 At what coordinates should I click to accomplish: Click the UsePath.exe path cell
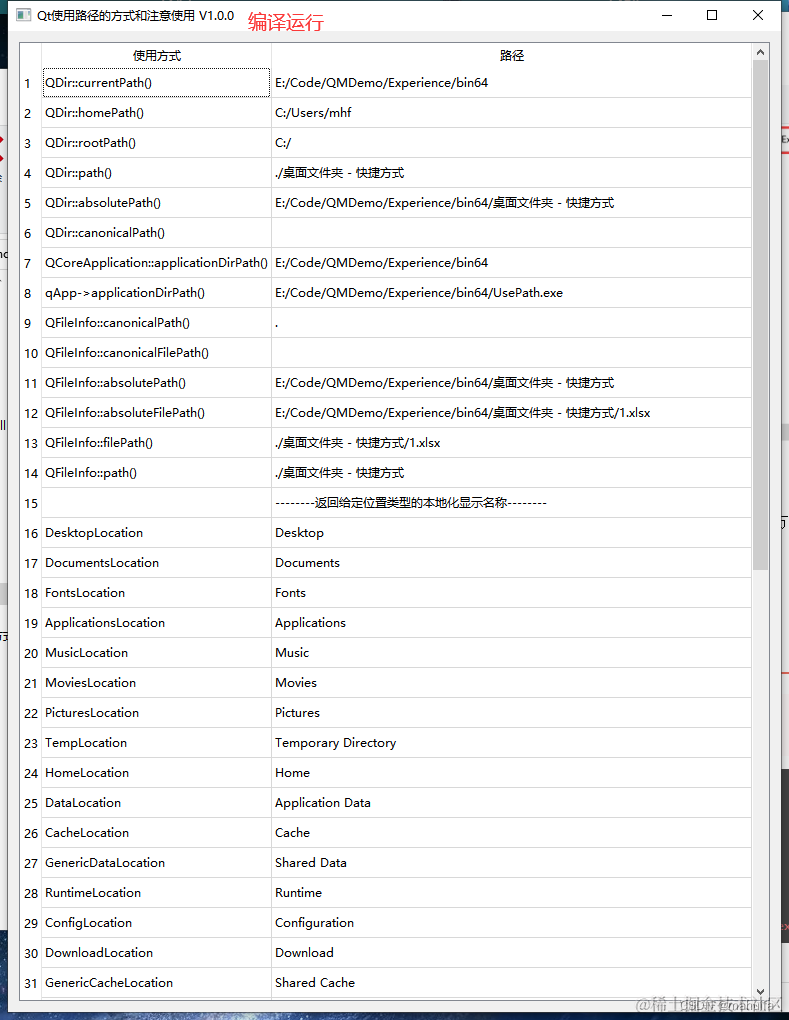click(x=511, y=293)
